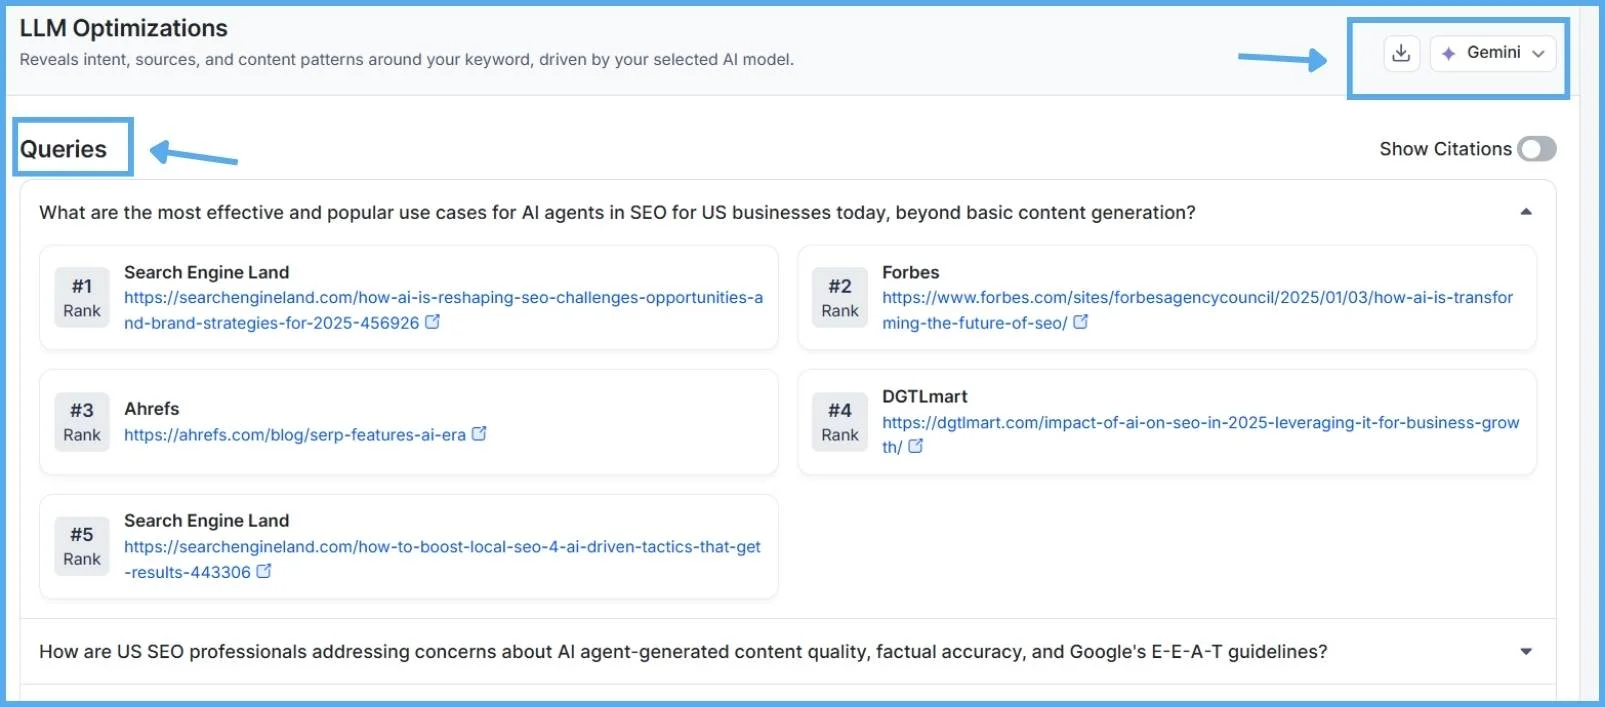Toggle the Show Citations switch
The image size is (1605, 707).
click(x=1536, y=149)
